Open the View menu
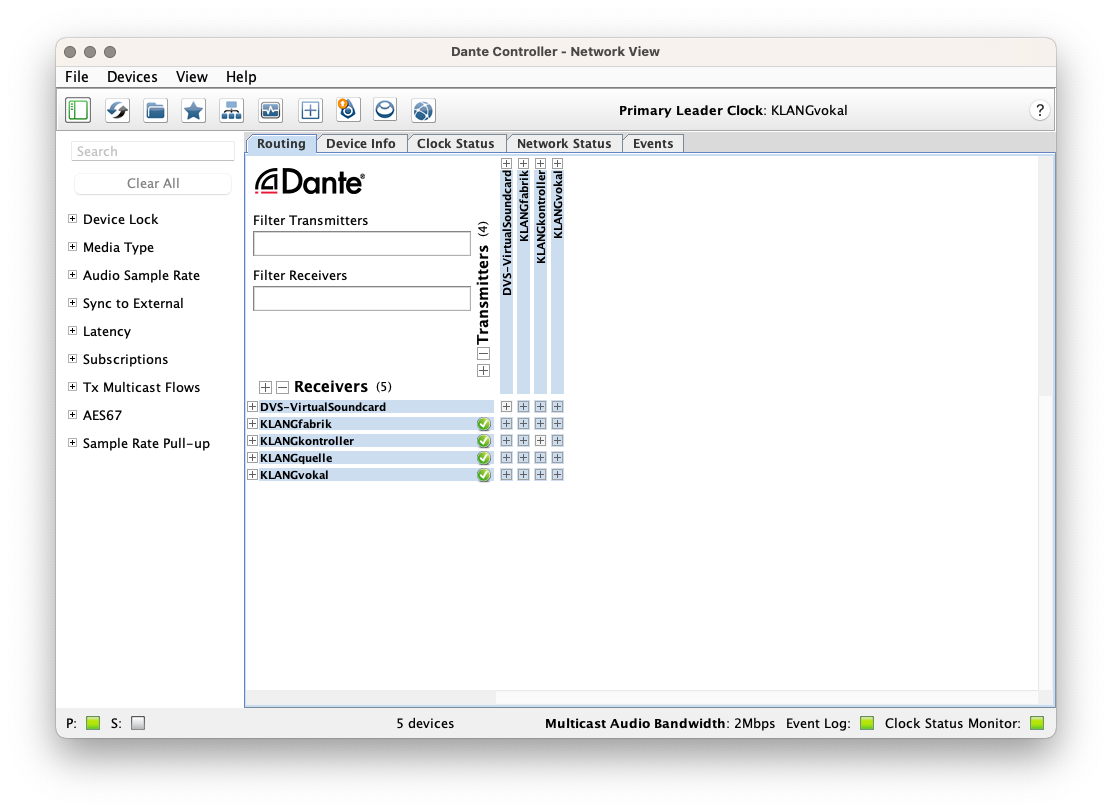The width and height of the screenshot is (1112, 812). coord(191,77)
